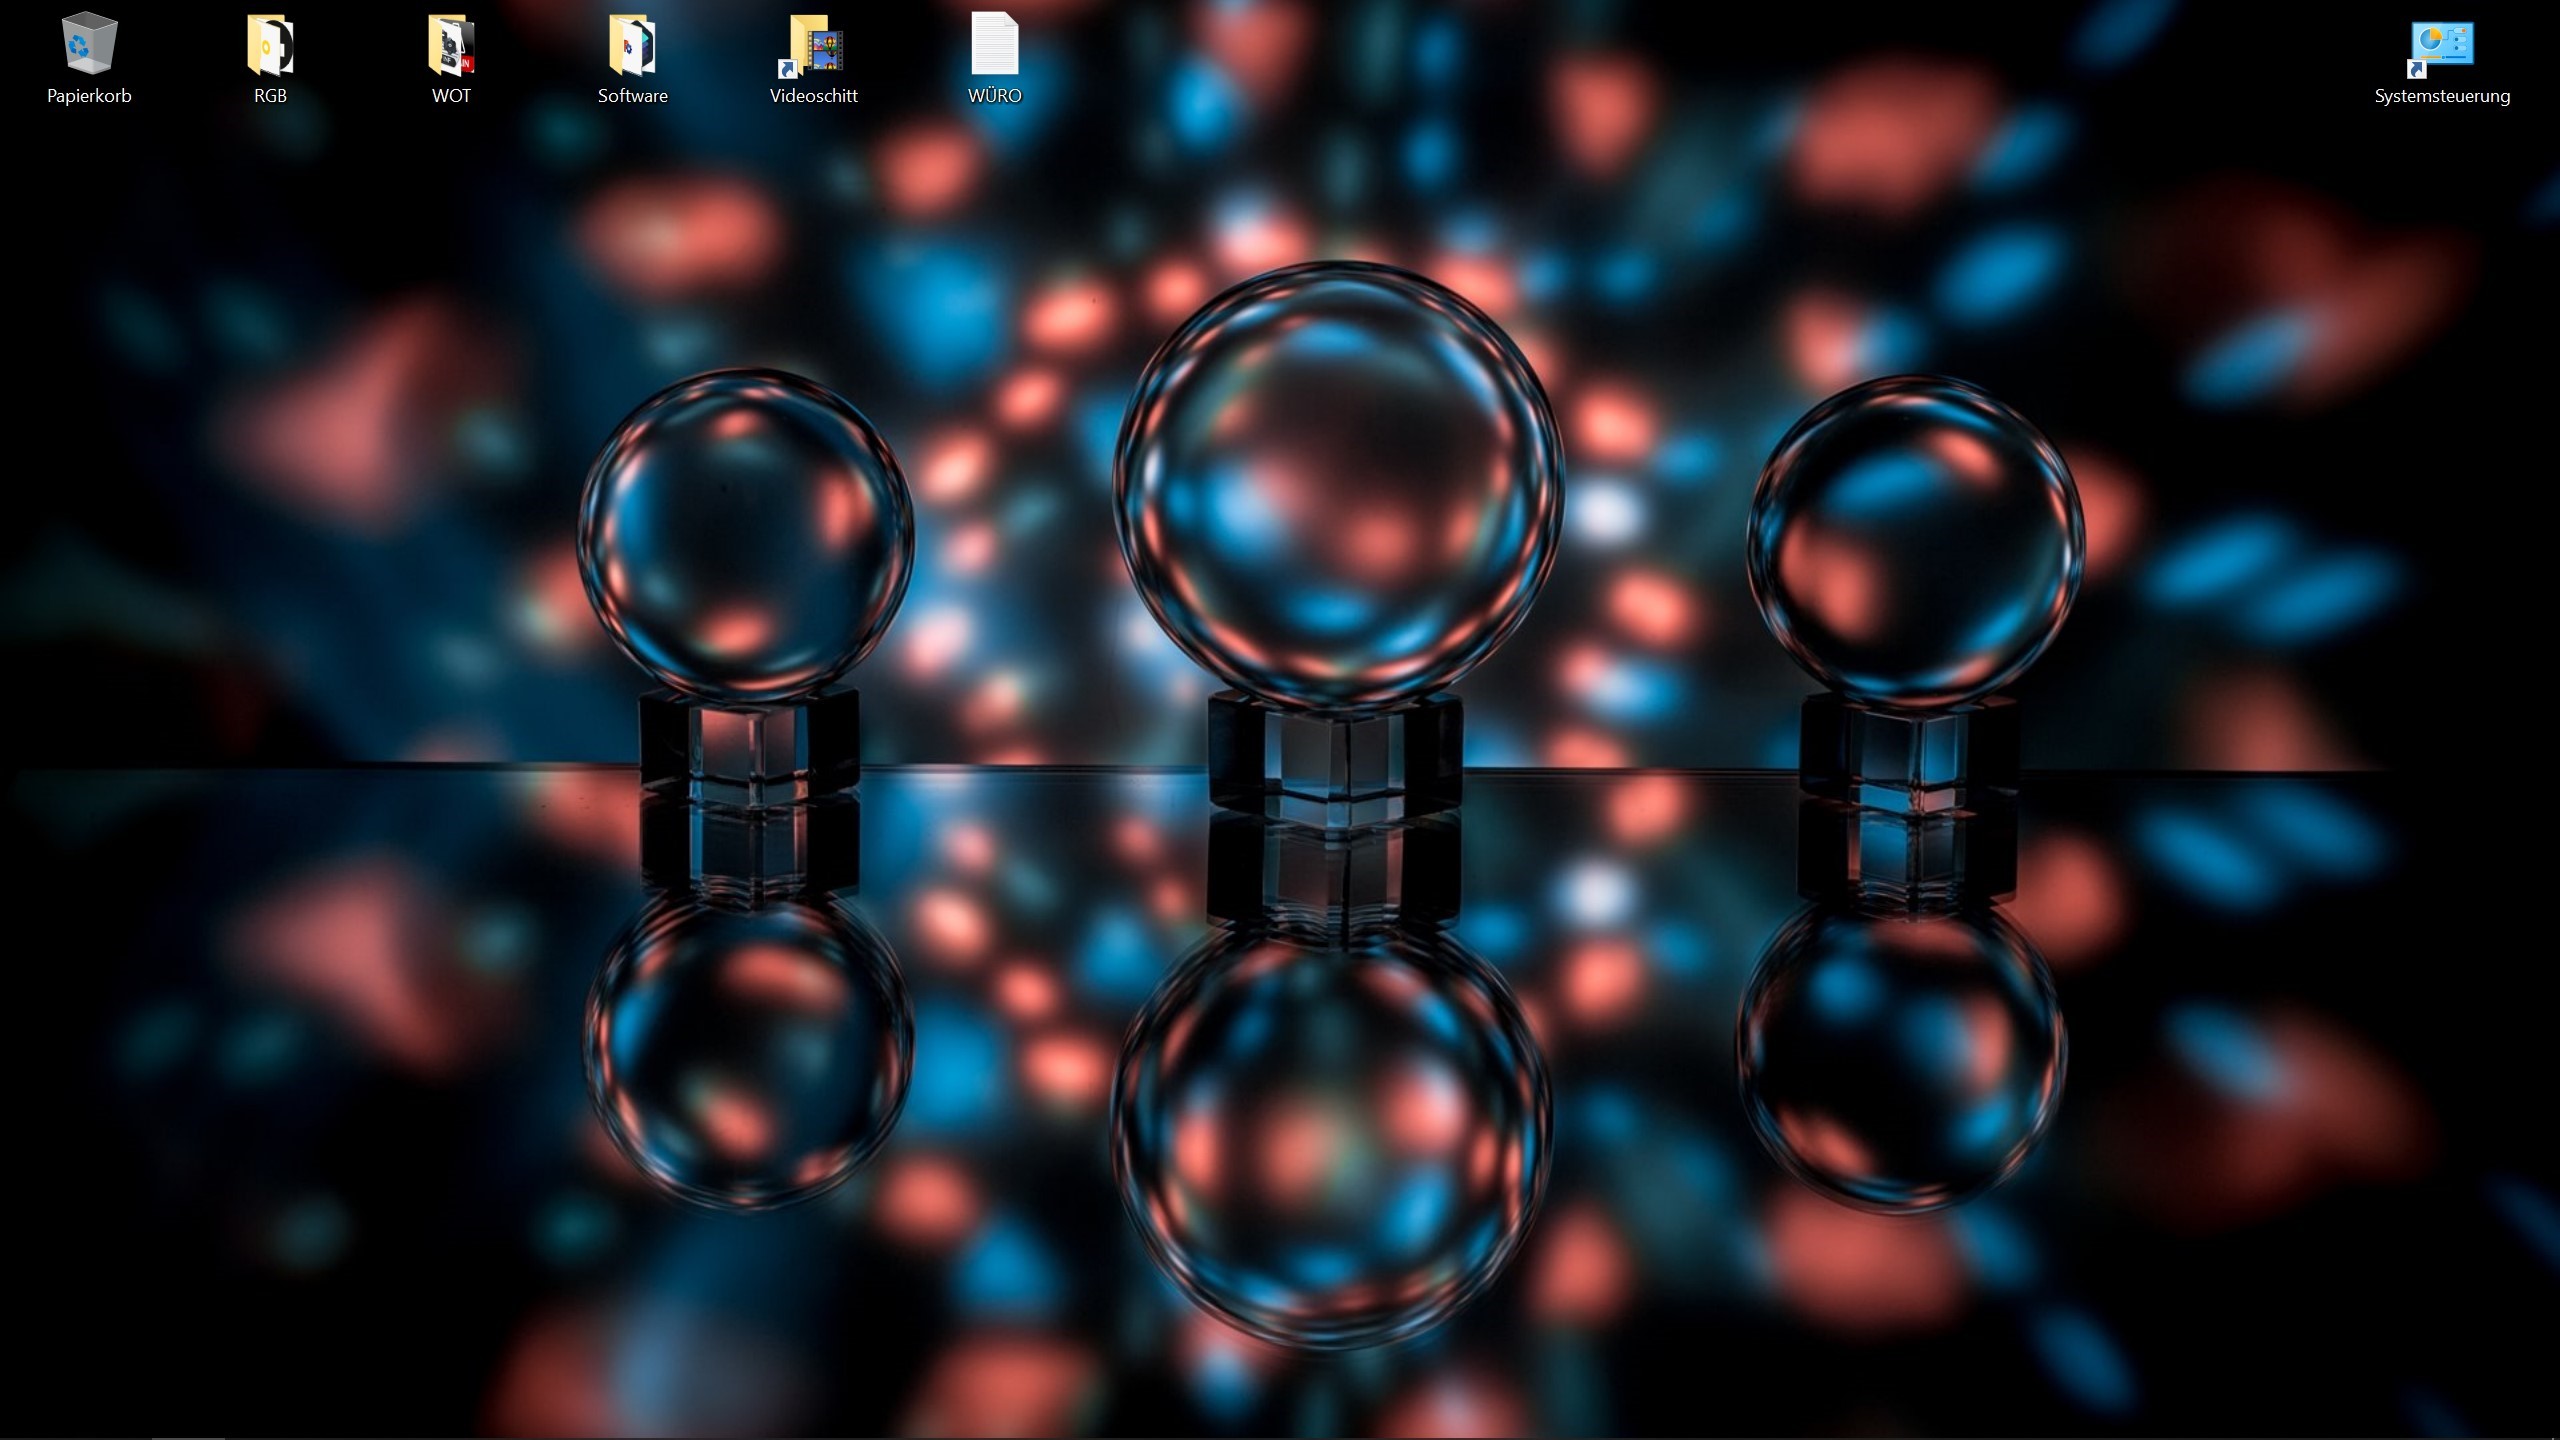The height and width of the screenshot is (1440, 2560).
Task: Select the Videoschitt shortcut folder icon
Action: click(816, 45)
